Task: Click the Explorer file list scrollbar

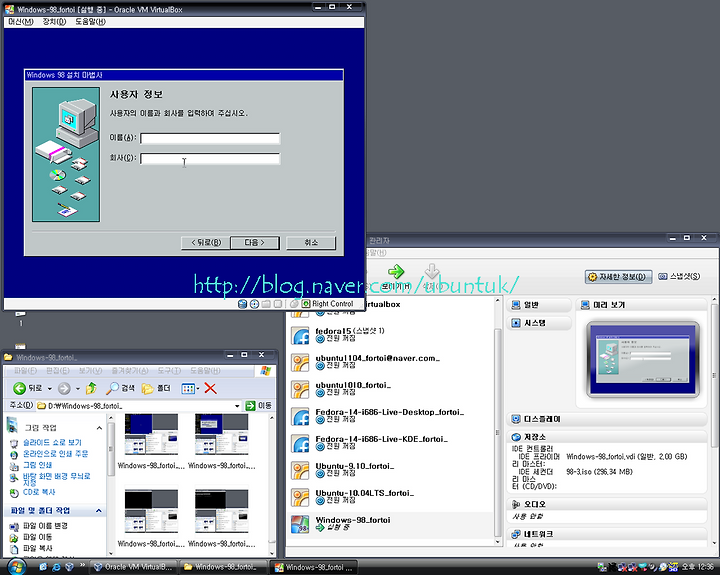Action: (x=272, y=485)
